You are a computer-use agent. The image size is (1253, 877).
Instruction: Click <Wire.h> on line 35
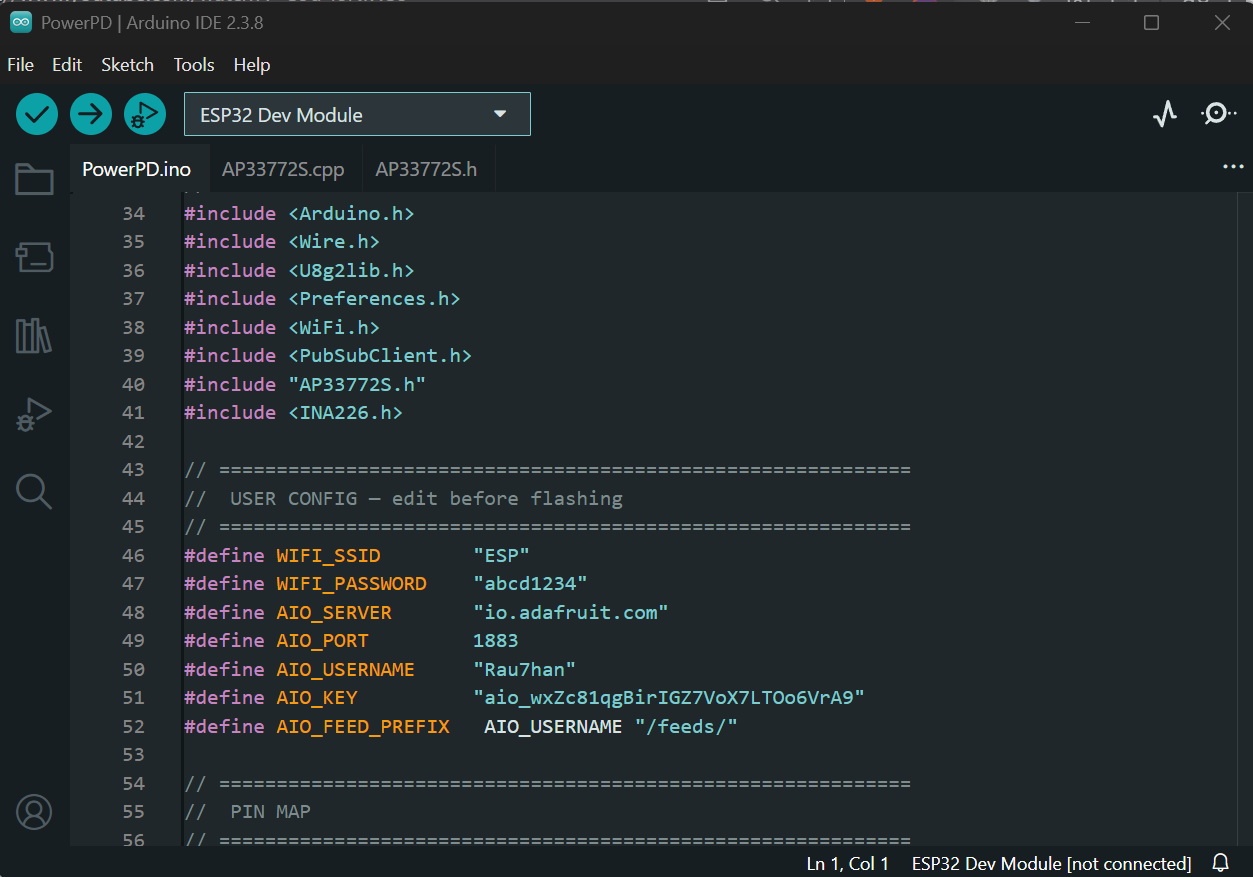334,241
